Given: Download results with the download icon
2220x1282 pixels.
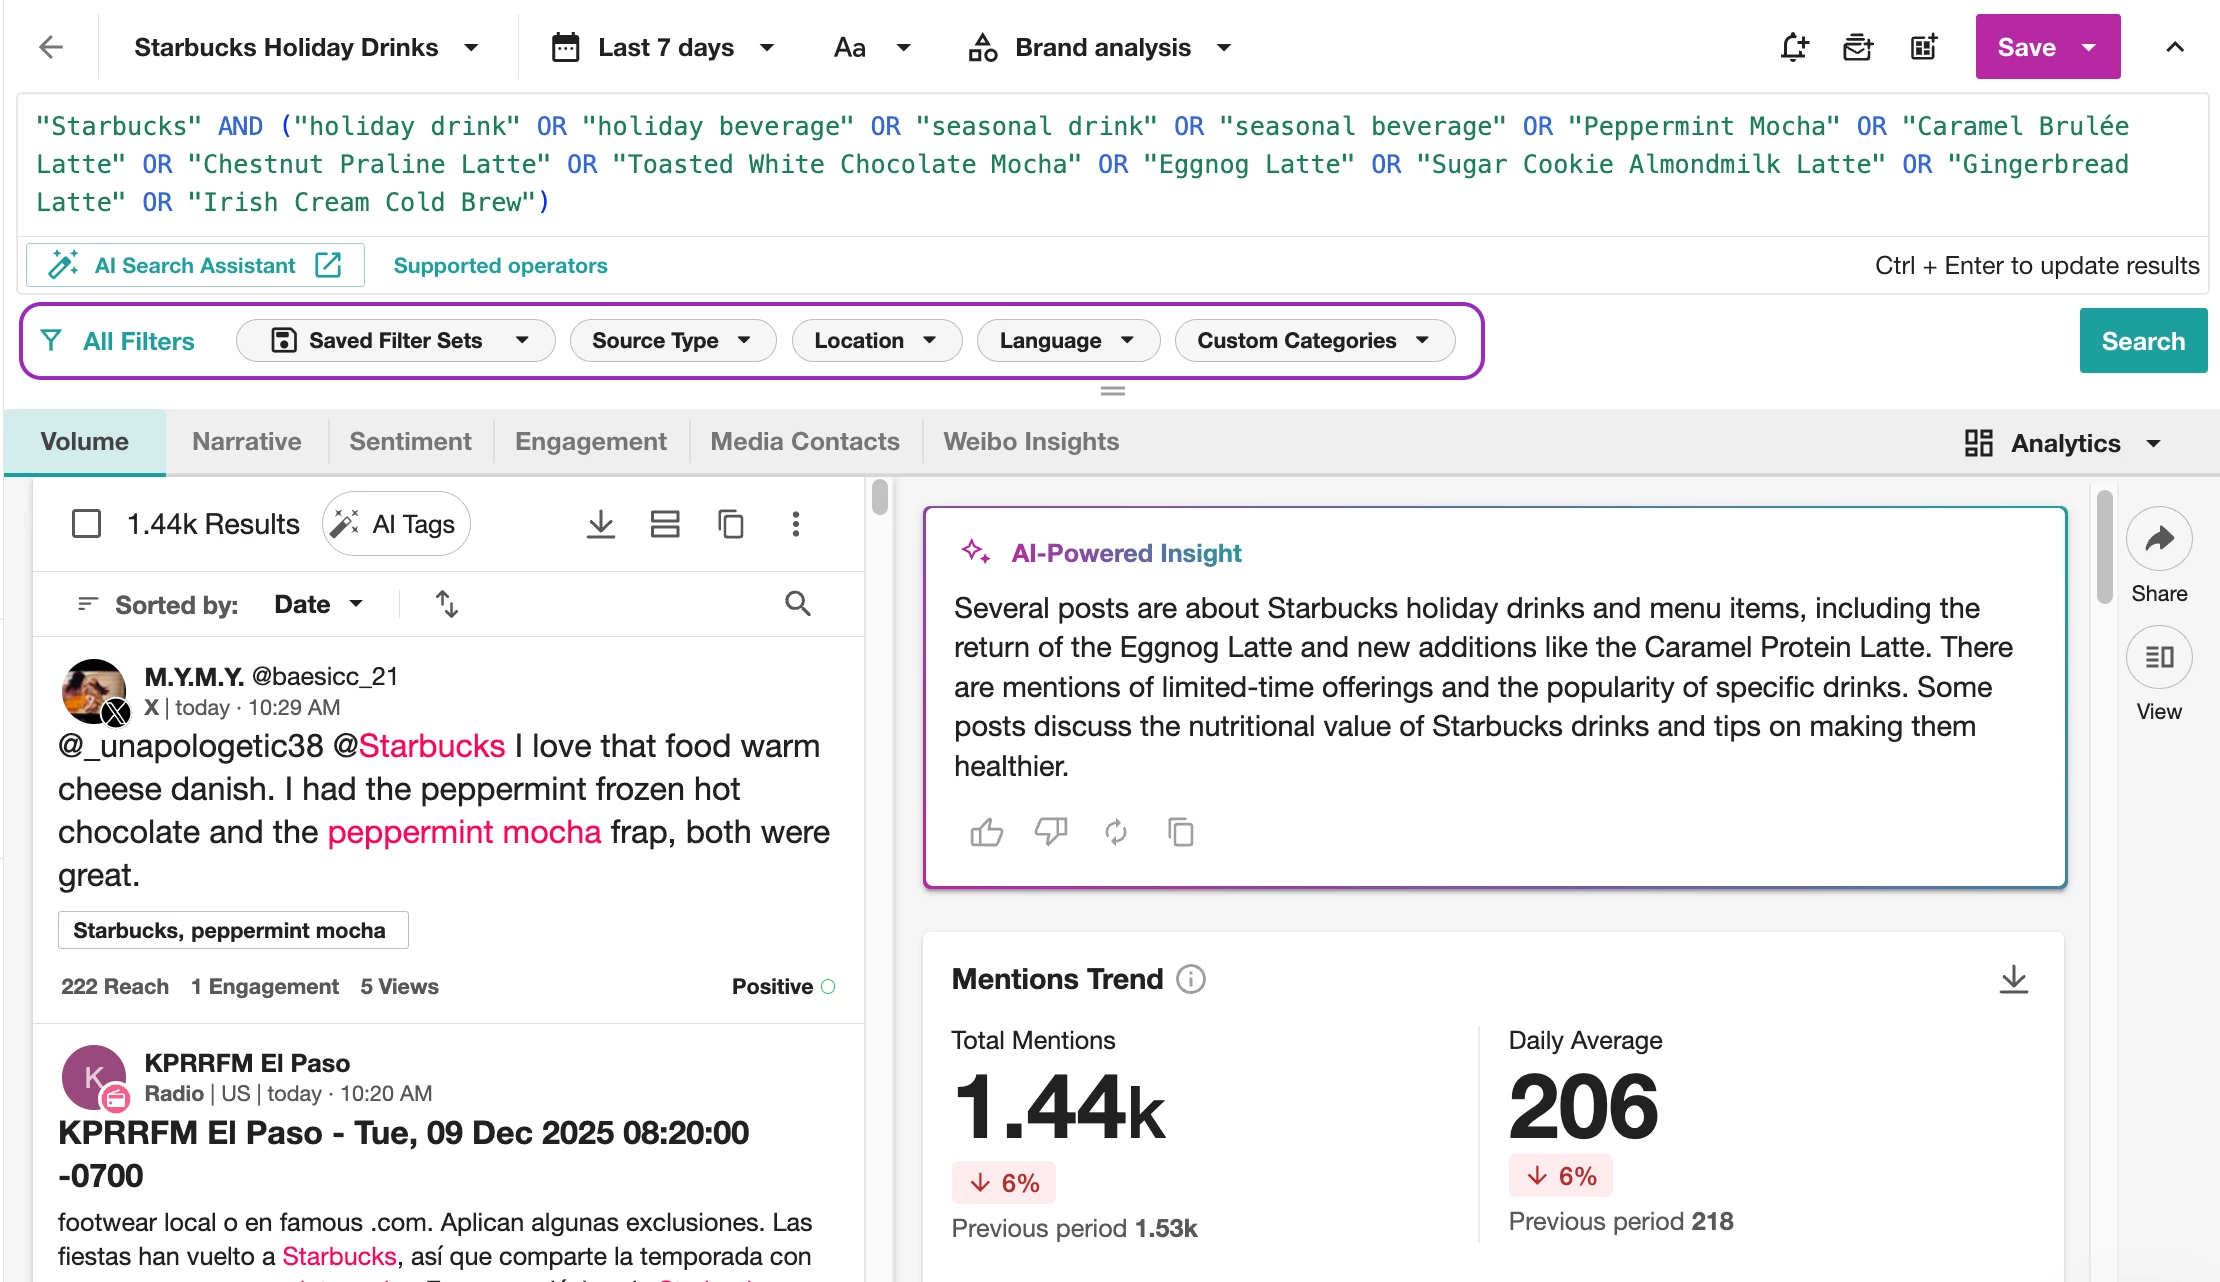Looking at the screenshot, I should 600,524.
